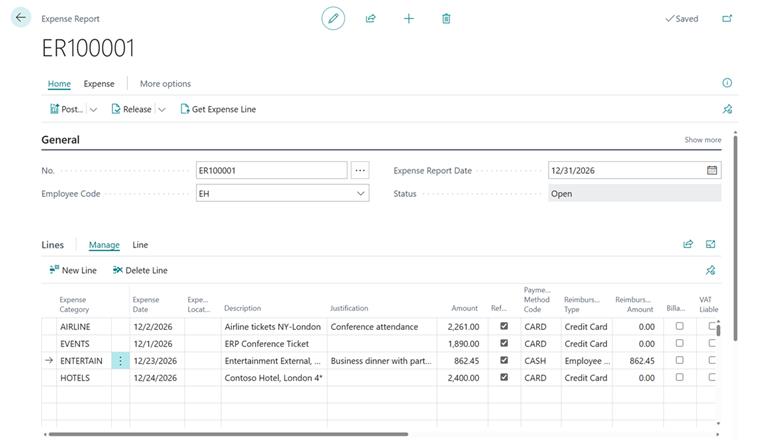Open calendar picker for Expense Report Date
Screen dimensions: 780x440
click(x=712, y=171)
